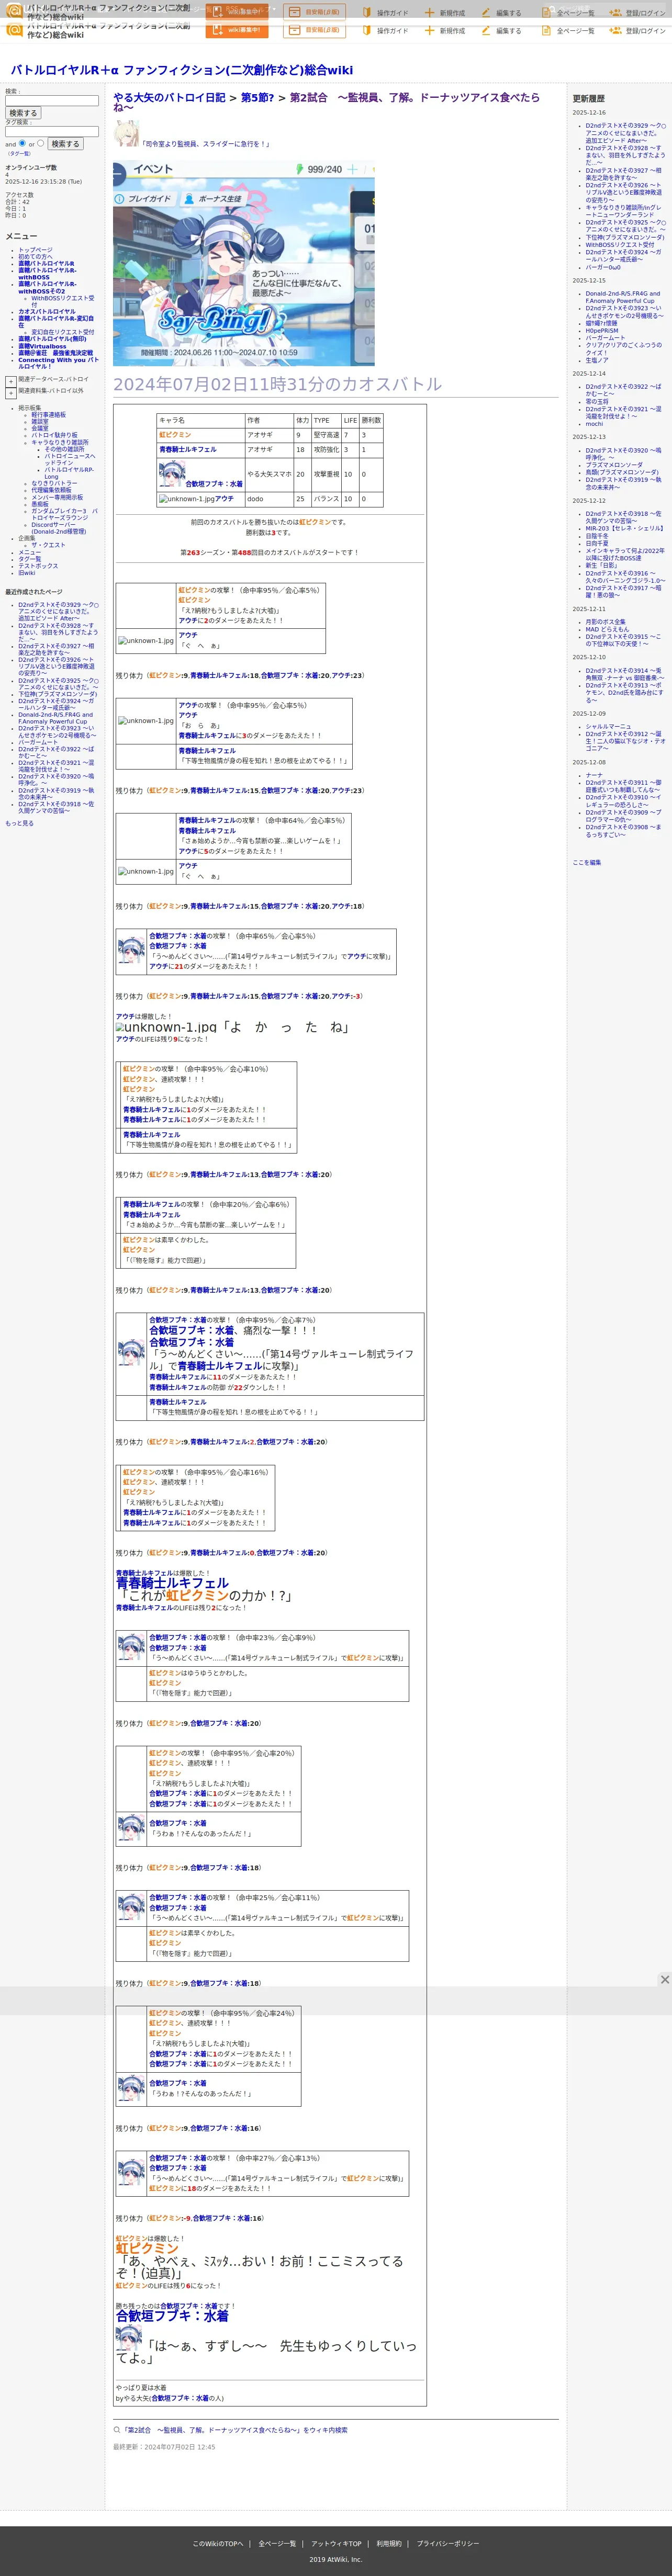Open 雑談室 board link
This screenshot has width=672, height=2576.
(x=39, y=422)
